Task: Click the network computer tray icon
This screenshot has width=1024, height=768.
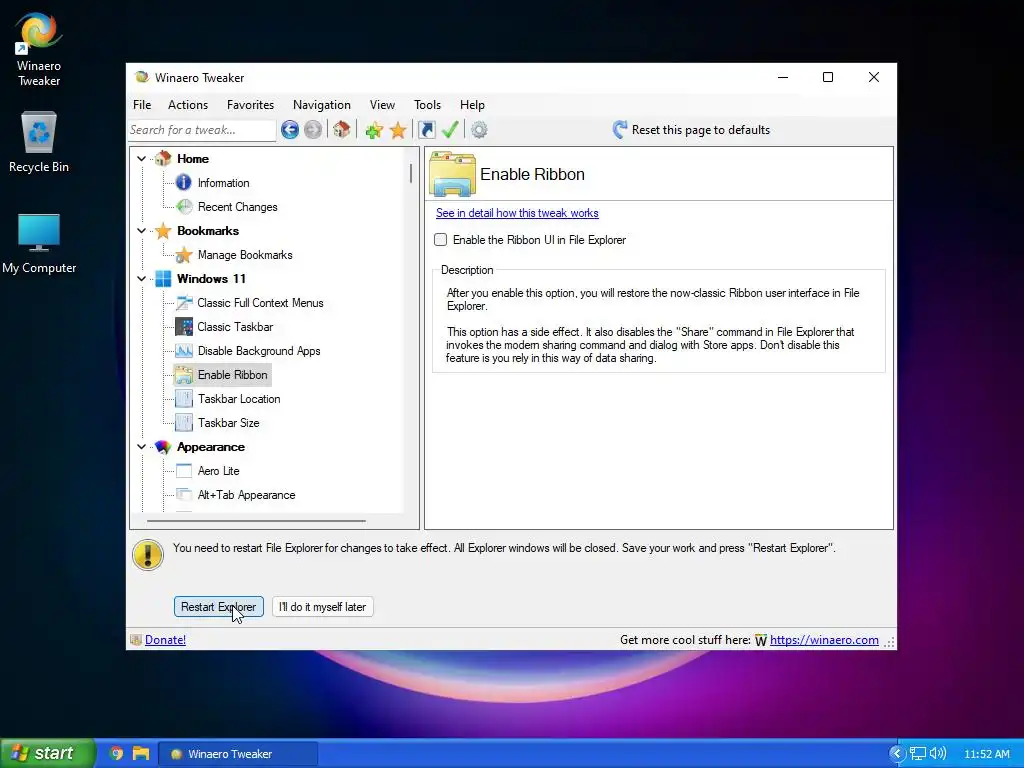Action: [x=918, y=754]
